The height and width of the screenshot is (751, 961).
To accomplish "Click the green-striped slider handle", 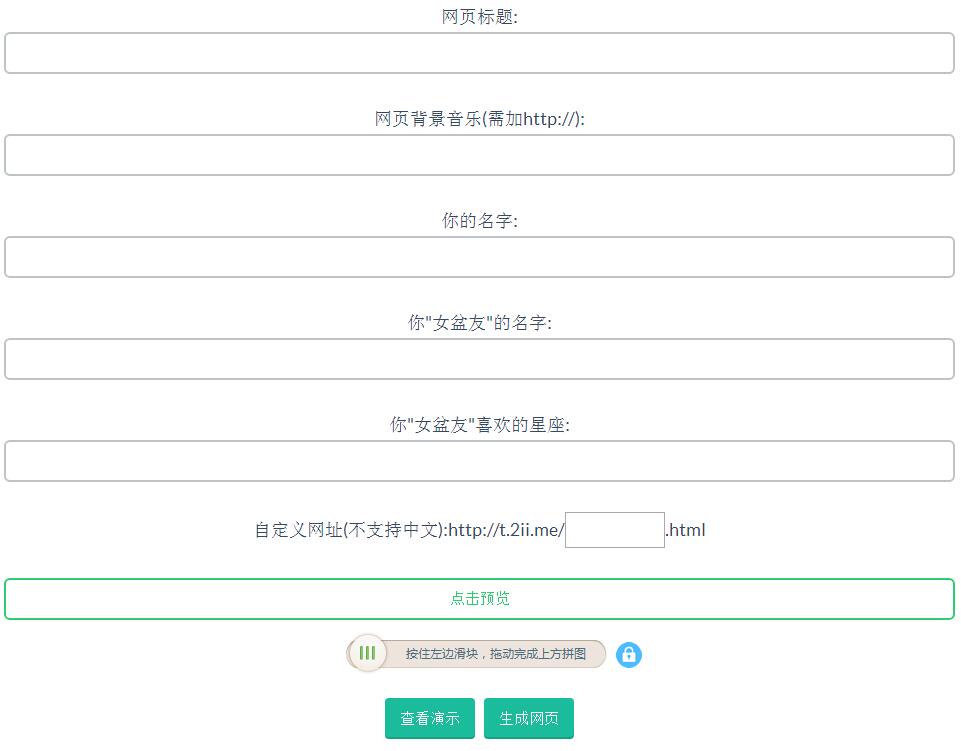I will click(x=367, y=654).
